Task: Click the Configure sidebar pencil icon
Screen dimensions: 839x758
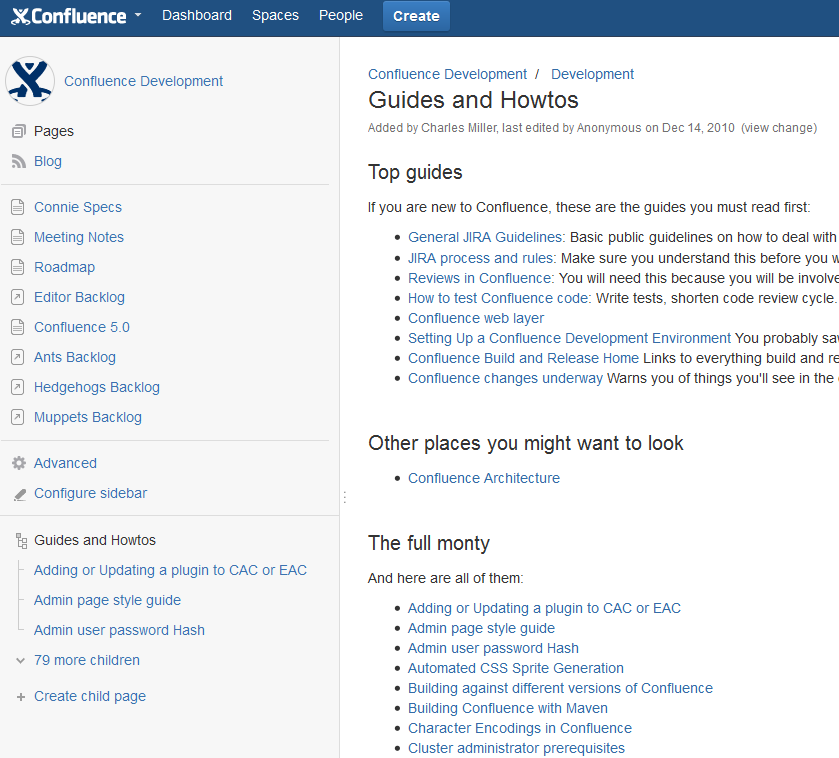Action: [x=18, y=494]
